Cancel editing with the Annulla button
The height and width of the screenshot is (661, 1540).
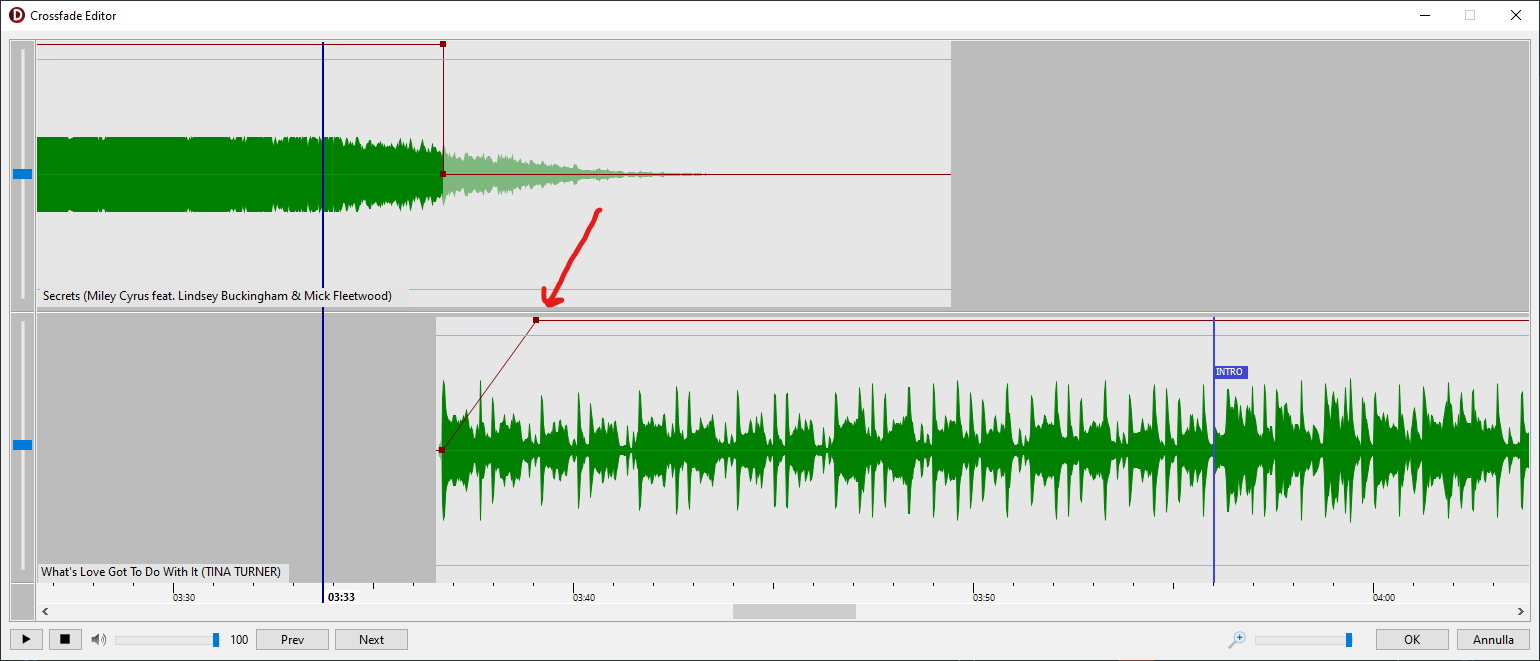1493,640
